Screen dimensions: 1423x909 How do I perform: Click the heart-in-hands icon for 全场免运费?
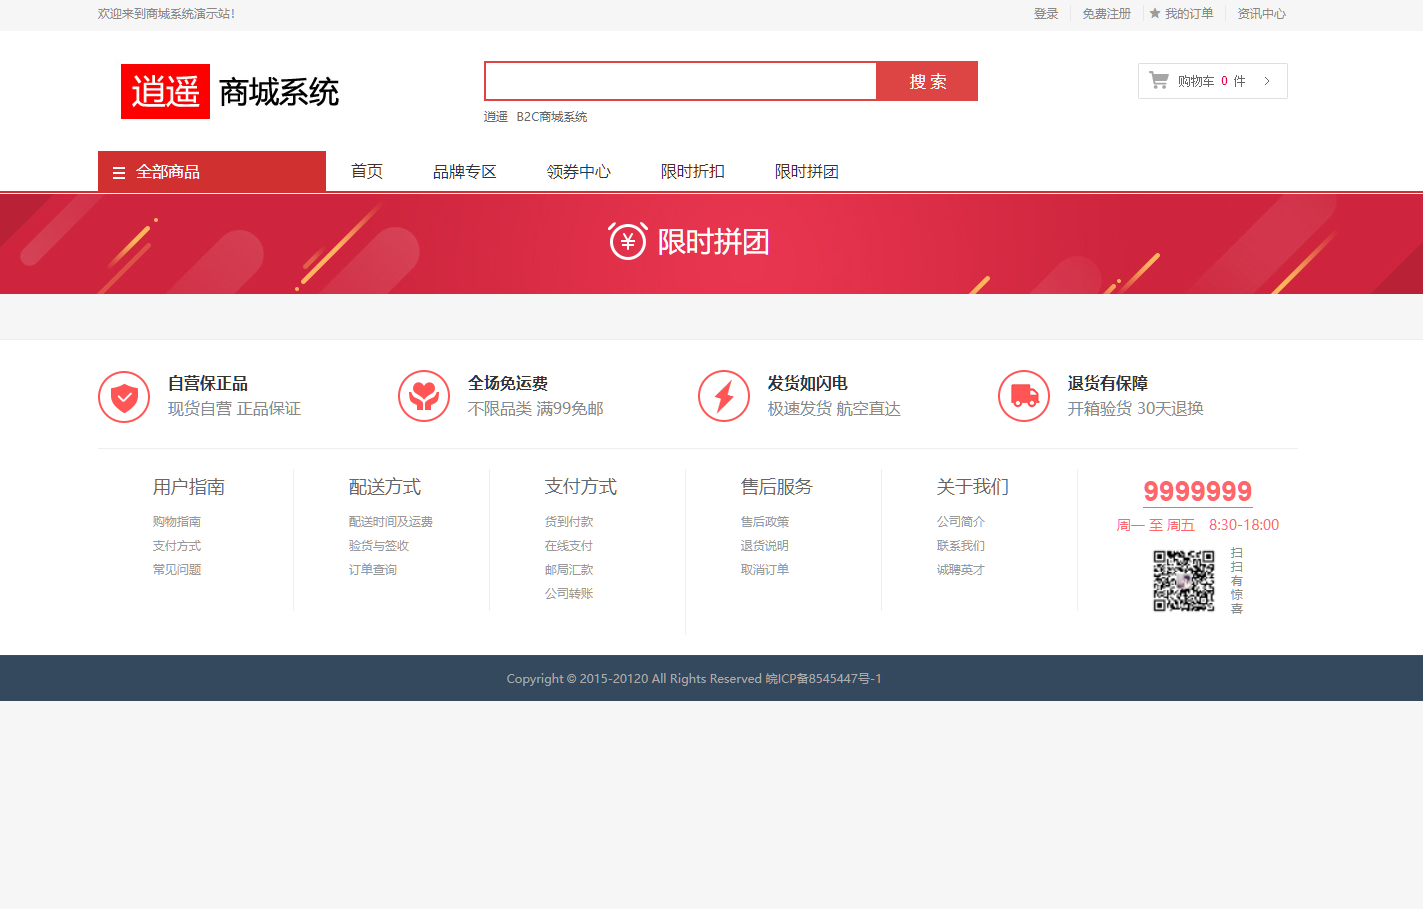click(424, 397)
